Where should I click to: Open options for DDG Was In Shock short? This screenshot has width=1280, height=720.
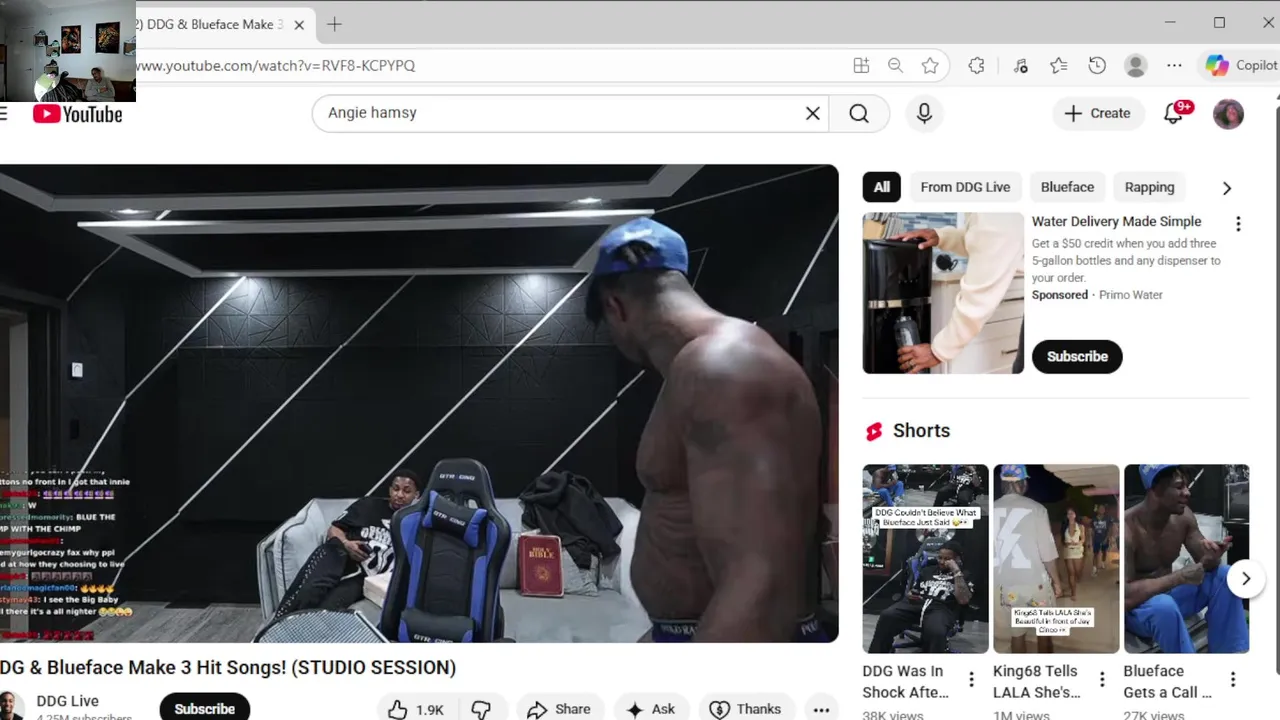tap(971, 680)
